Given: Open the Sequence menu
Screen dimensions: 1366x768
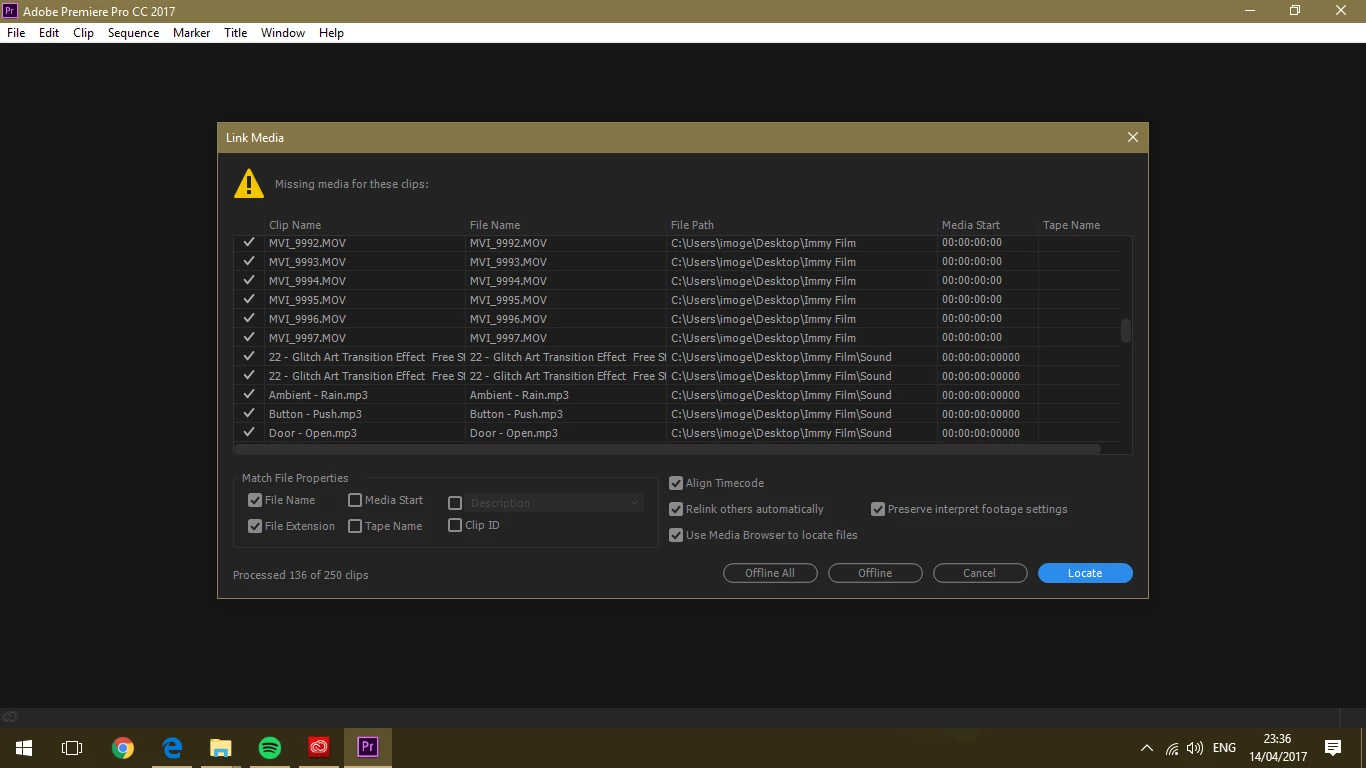Looking at the screenshot, I should point(133,33).
